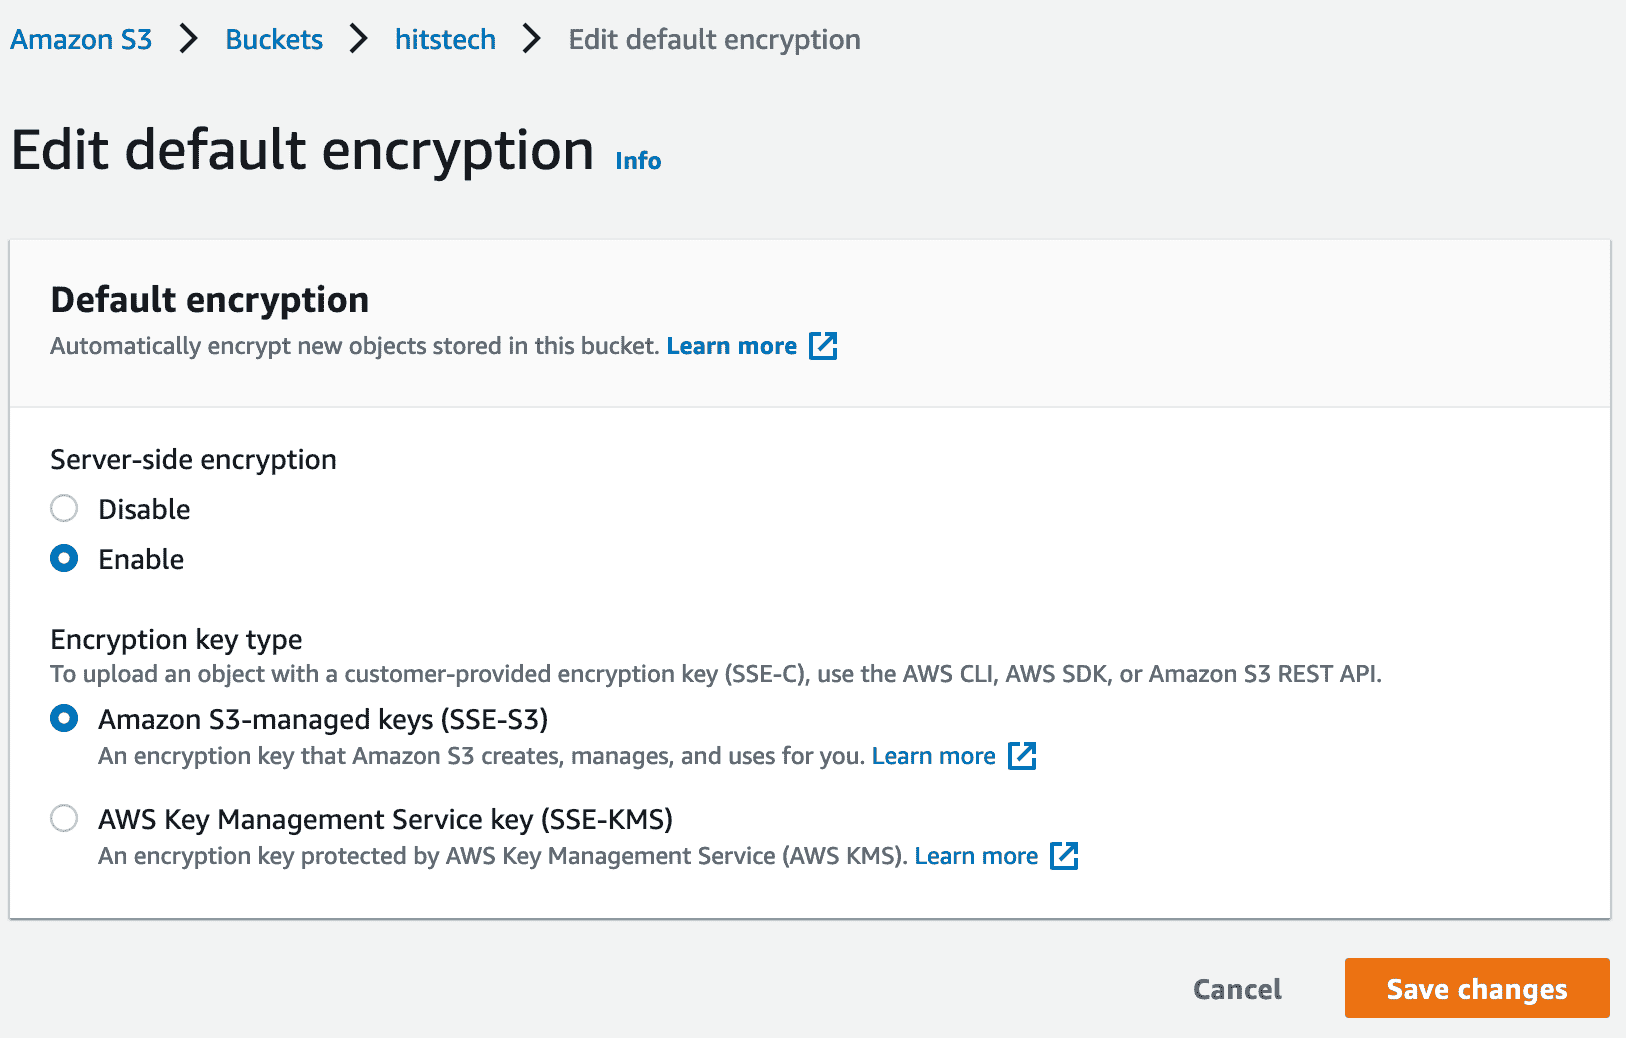Viewport: 1626px width, 1038px height.
Task: Click Edit default encryption breadcrumb text
Action: [714, 40]
